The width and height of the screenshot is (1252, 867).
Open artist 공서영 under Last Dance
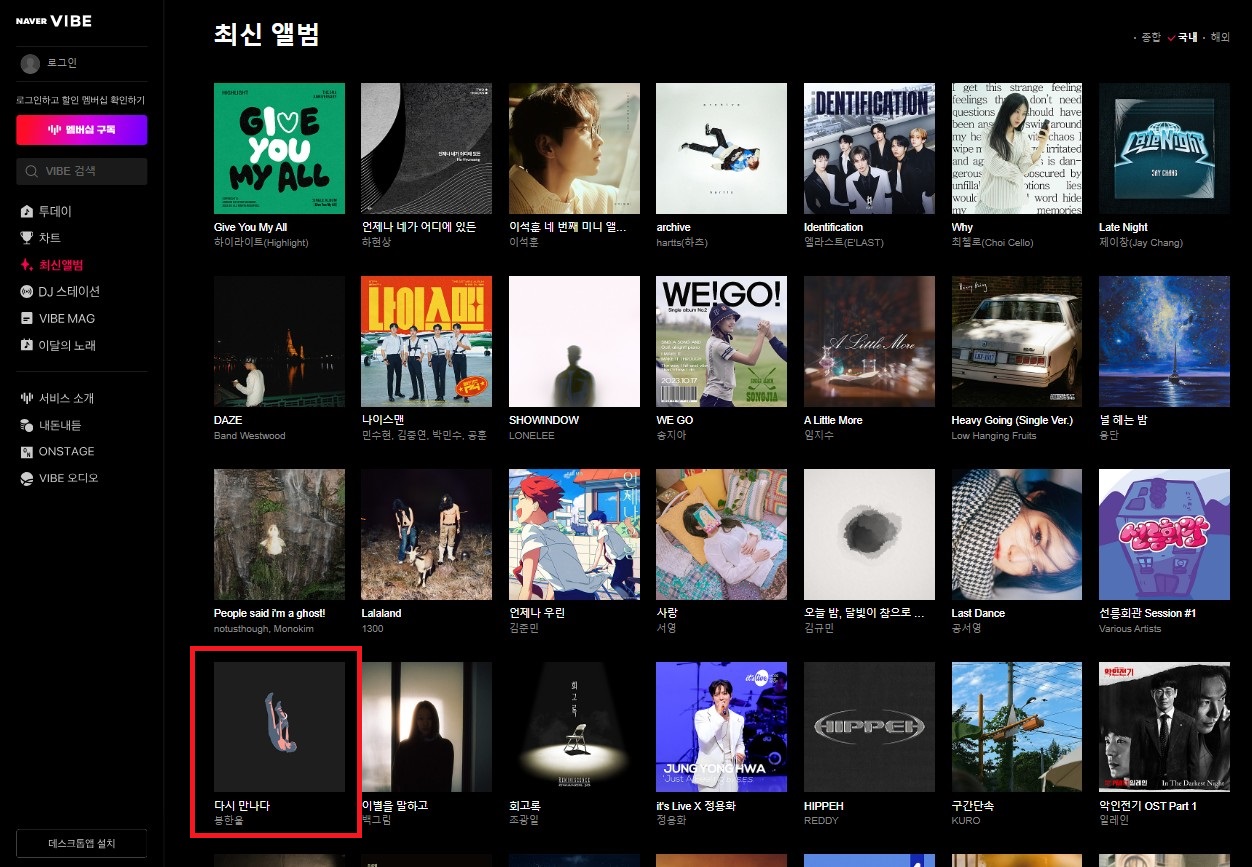click(x=967, y=629)
